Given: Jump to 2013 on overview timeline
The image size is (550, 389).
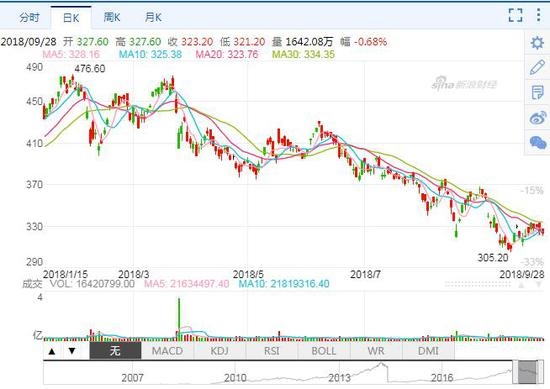Looking at the screenshot, I should (x=339, y=378).
